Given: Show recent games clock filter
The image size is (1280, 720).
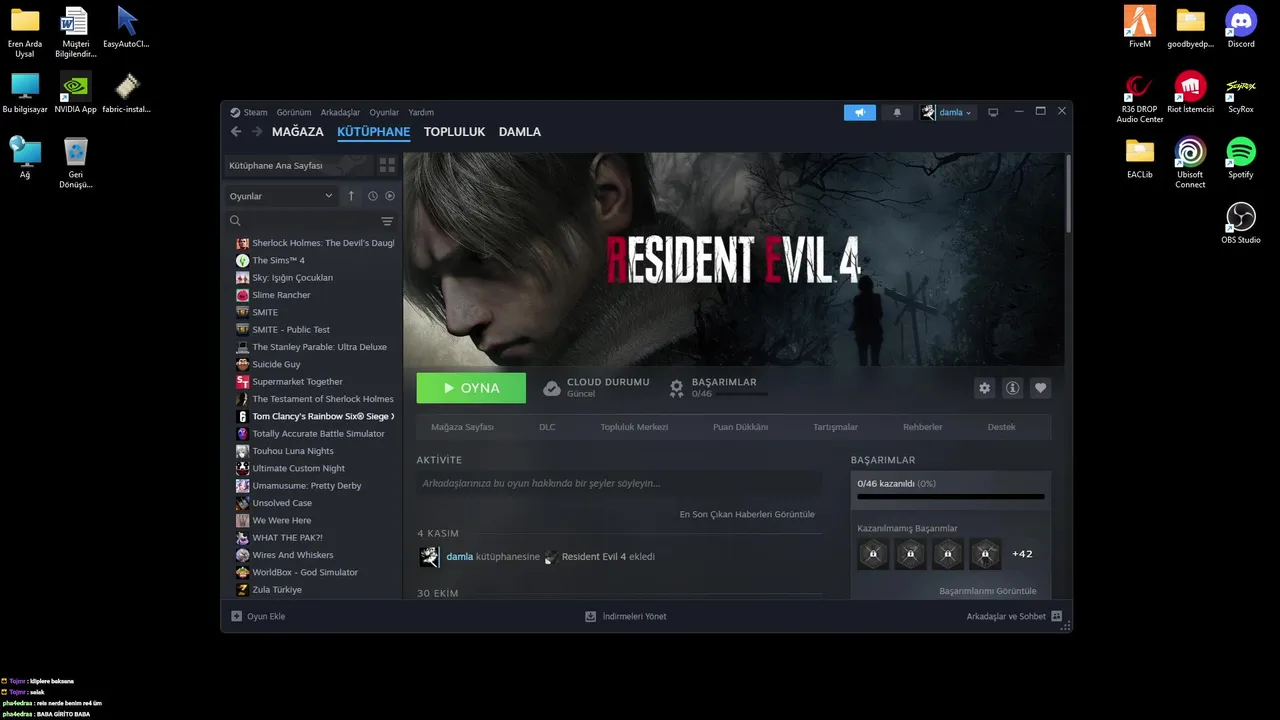Looking at the screenshot, I should tap(372, 196).
